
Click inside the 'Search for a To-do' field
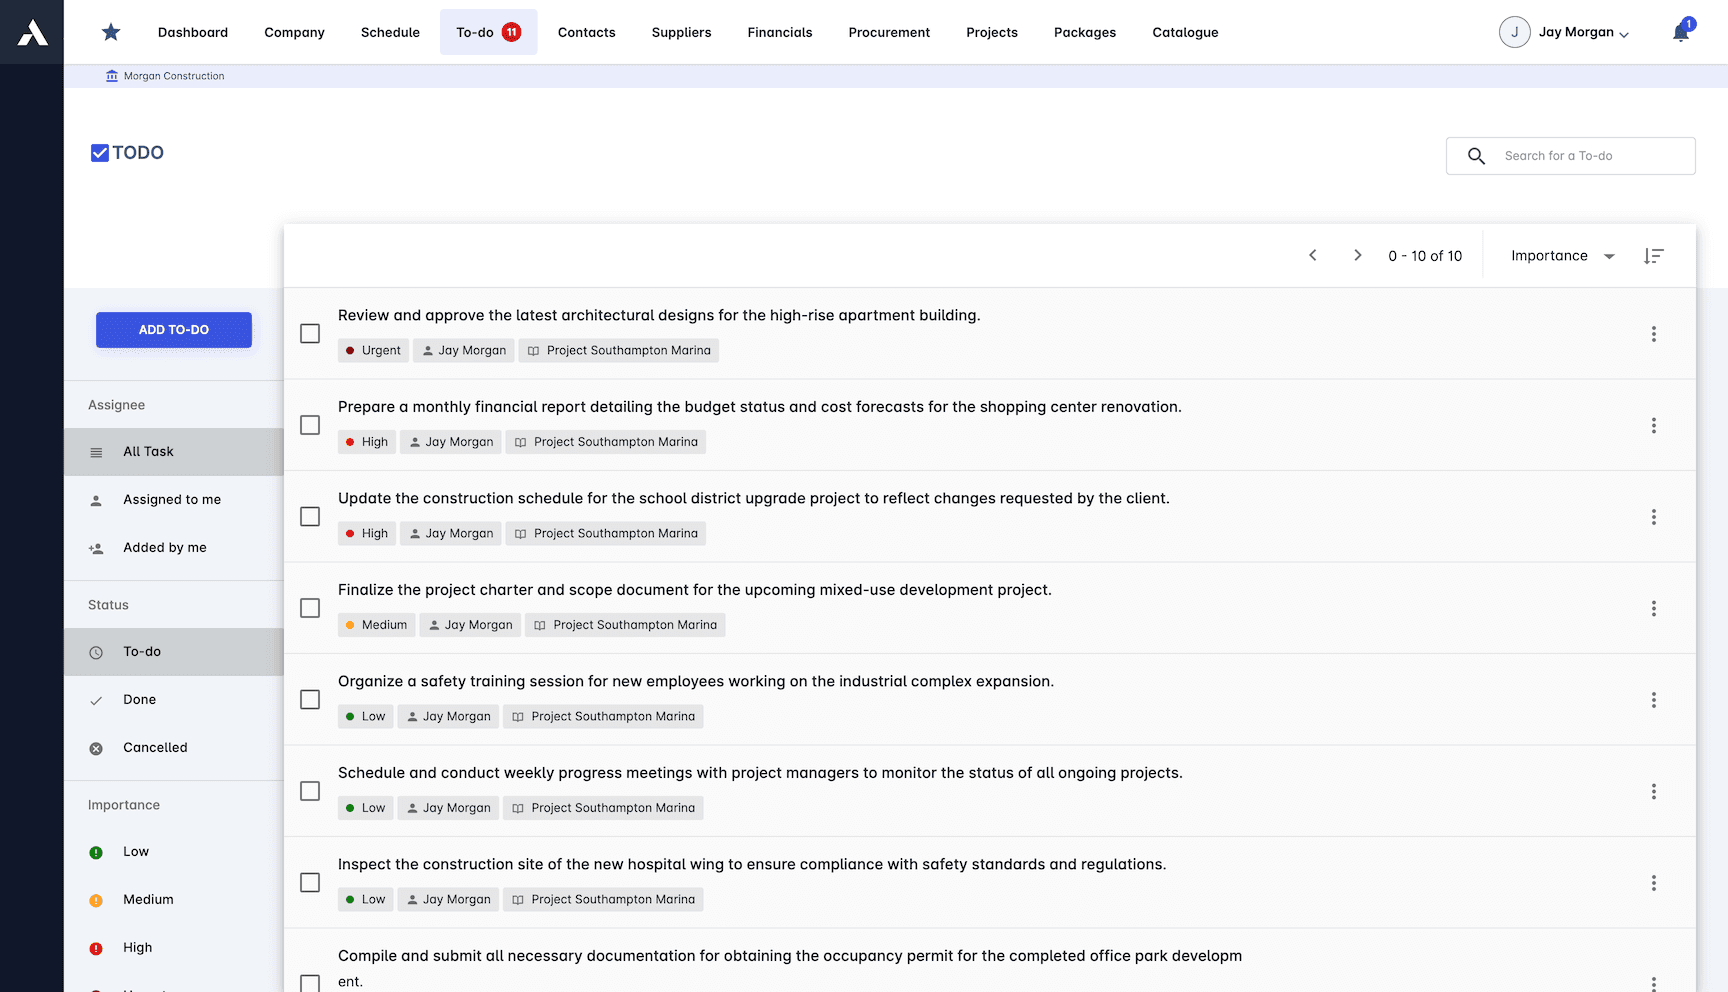pos(1570,156)
